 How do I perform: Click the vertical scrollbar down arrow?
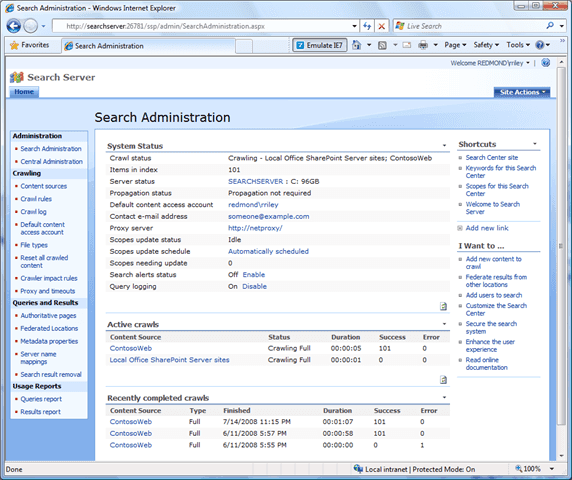(561, 456)
